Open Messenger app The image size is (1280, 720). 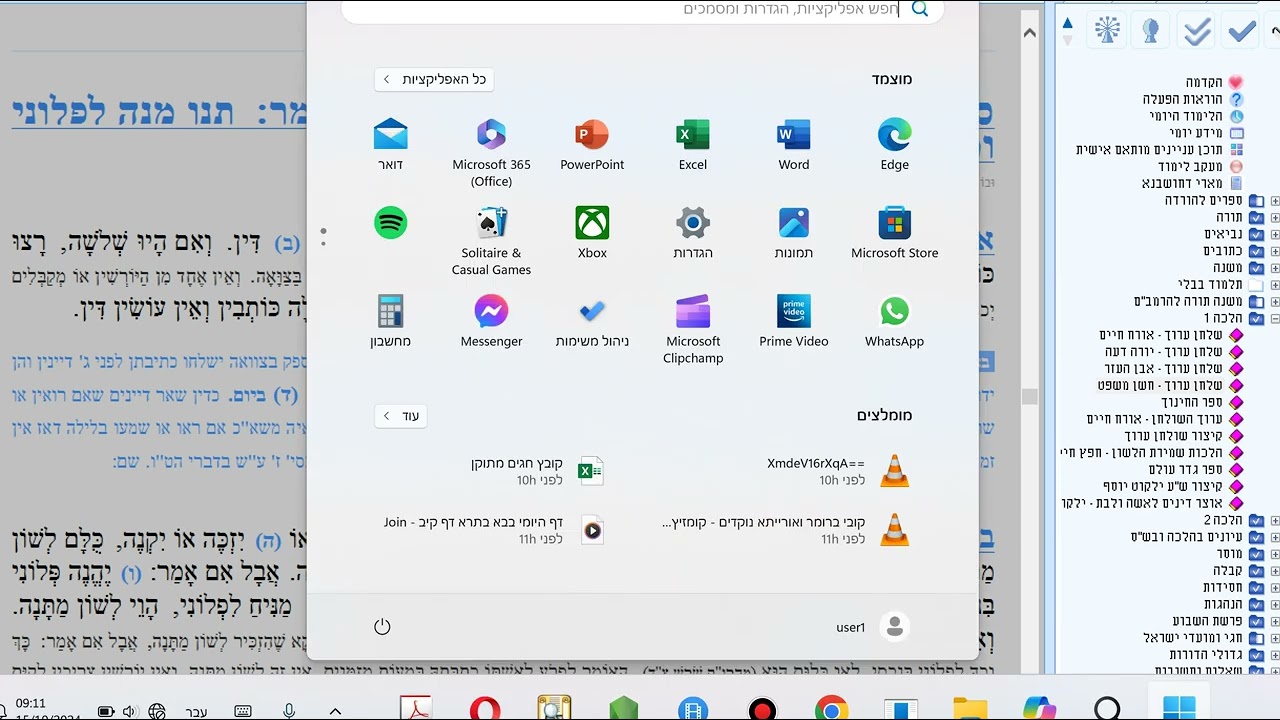pos(491,321)
